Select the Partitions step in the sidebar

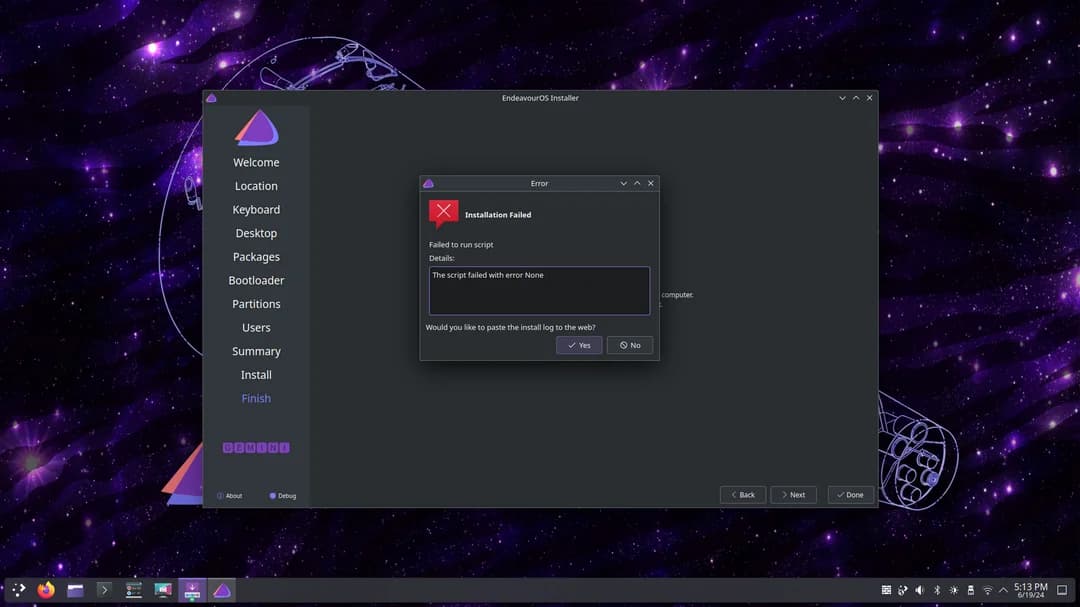point(256,303)
